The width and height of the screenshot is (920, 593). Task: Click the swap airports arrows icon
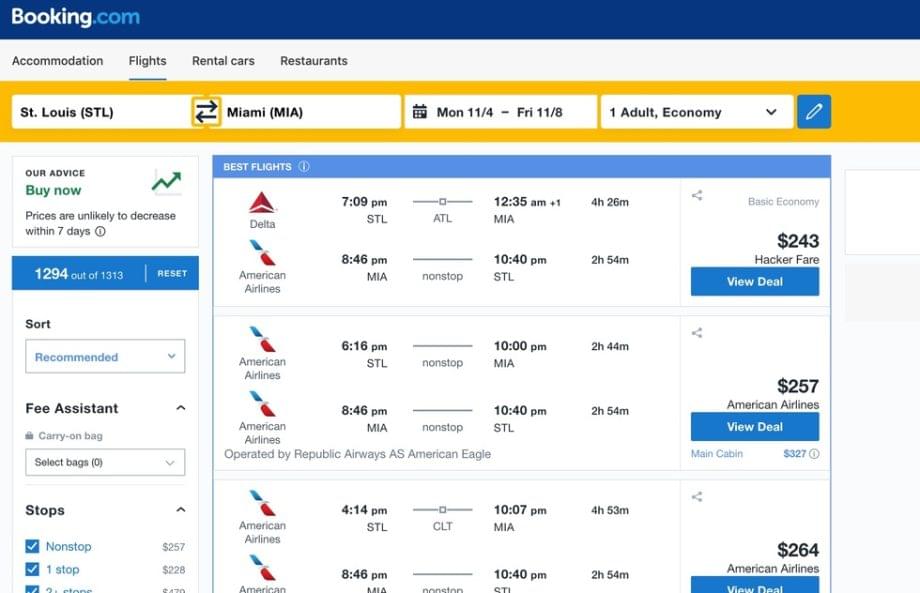coord(208,112)
